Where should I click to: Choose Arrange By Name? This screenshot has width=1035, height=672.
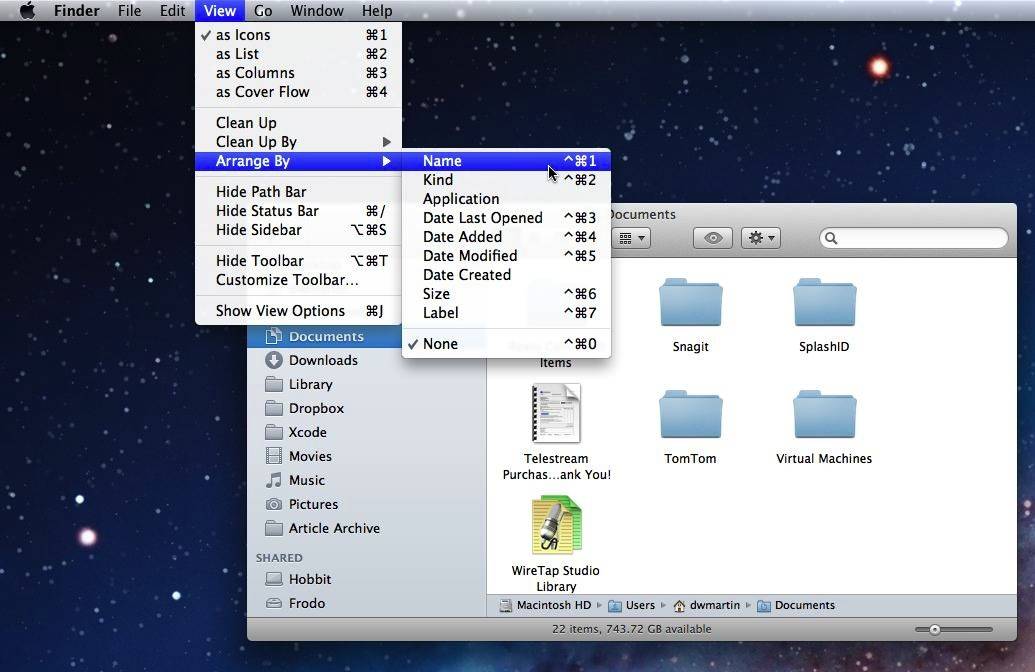tap(442, 161)
